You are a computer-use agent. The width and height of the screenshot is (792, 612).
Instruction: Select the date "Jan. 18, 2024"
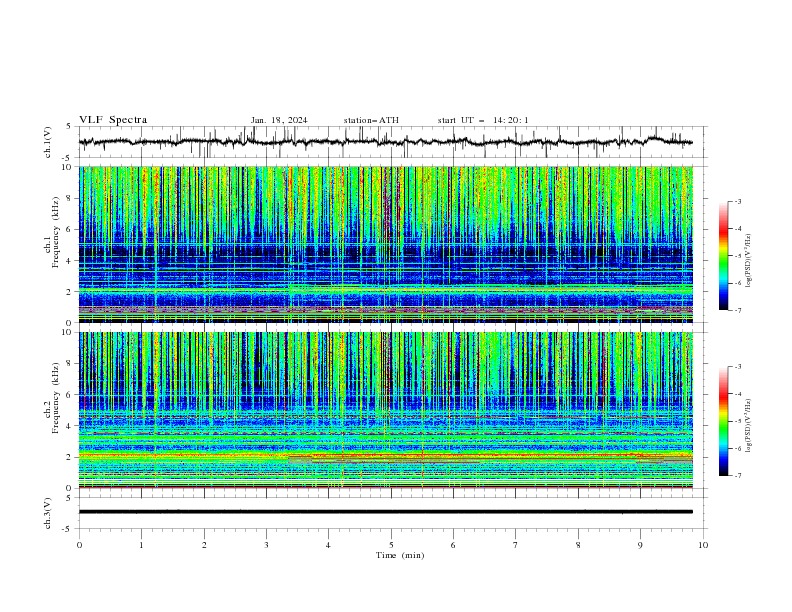pyautogui.click(x=279, y=120)
